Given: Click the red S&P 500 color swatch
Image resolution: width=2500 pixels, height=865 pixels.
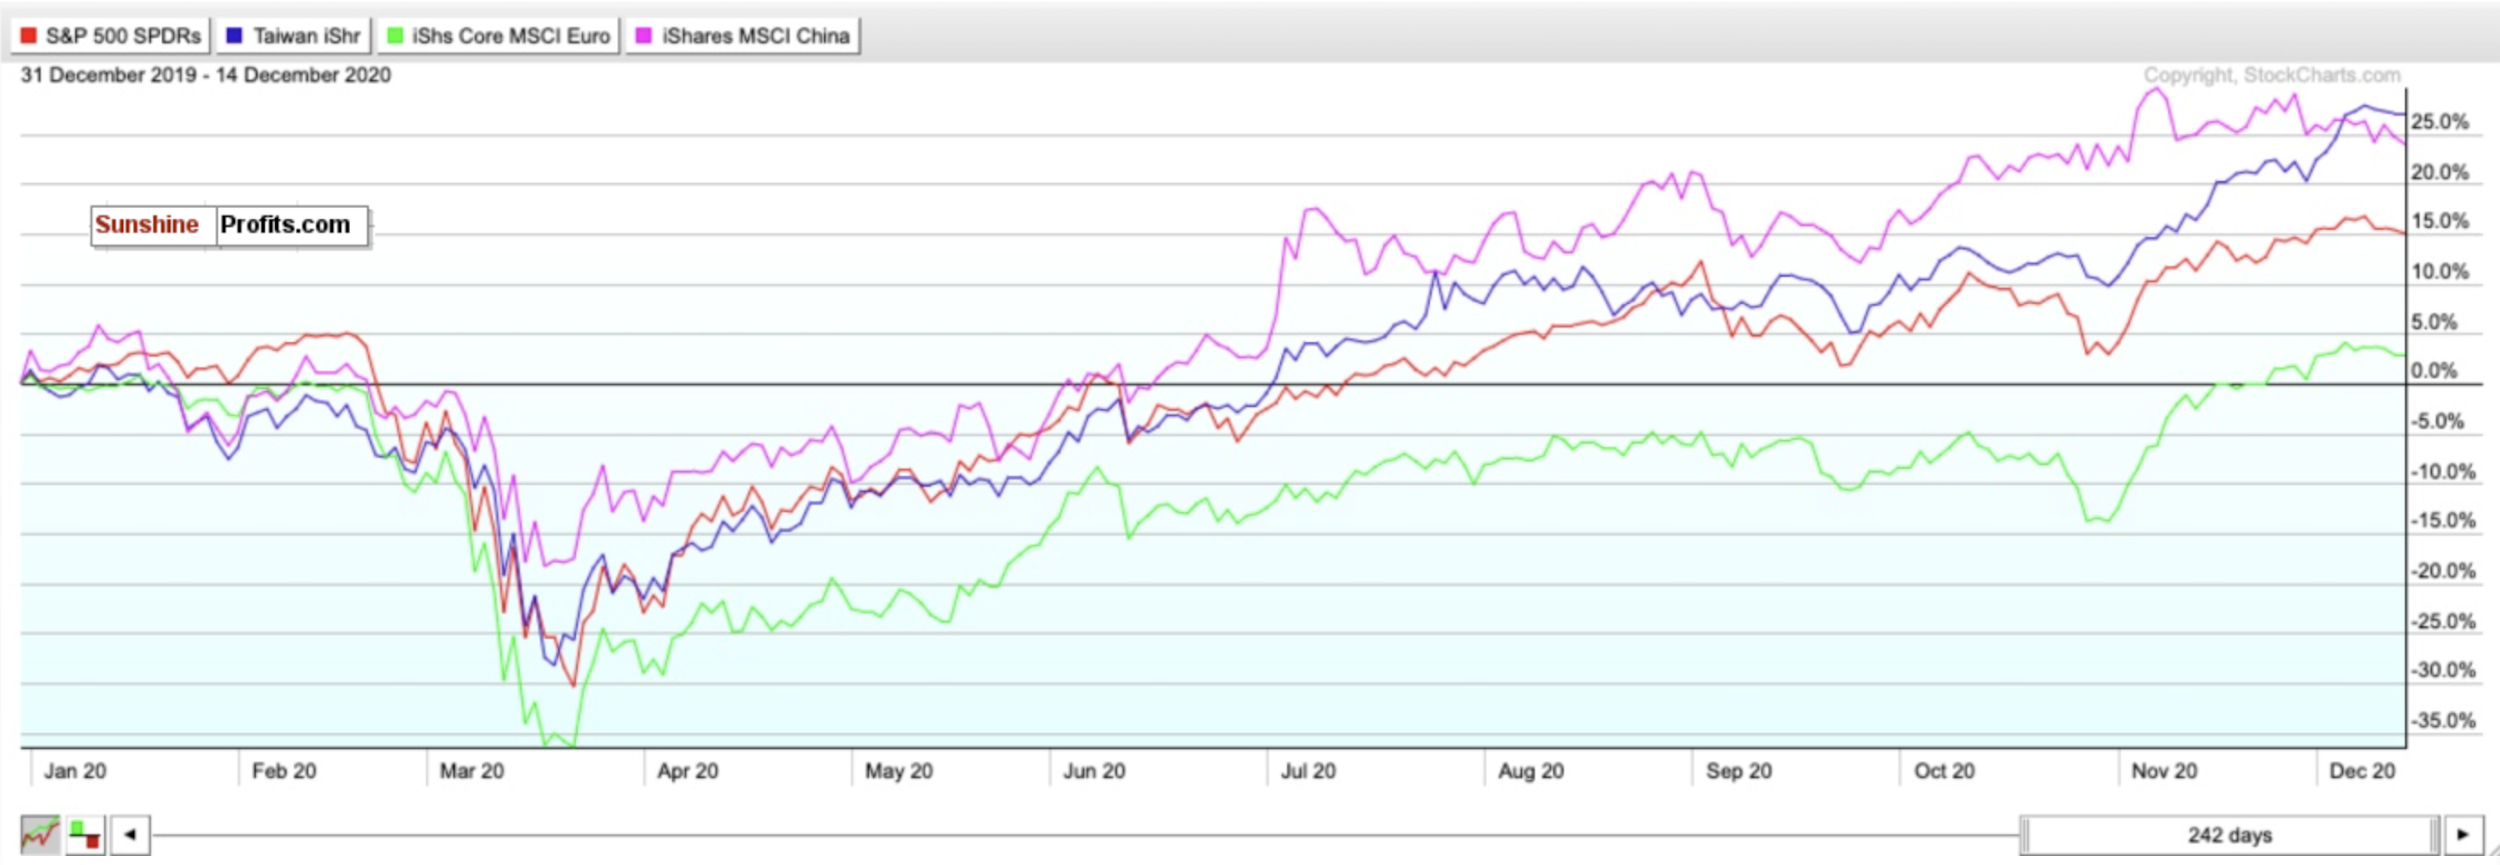Looking at the screenshot, I should click(29, 36).
